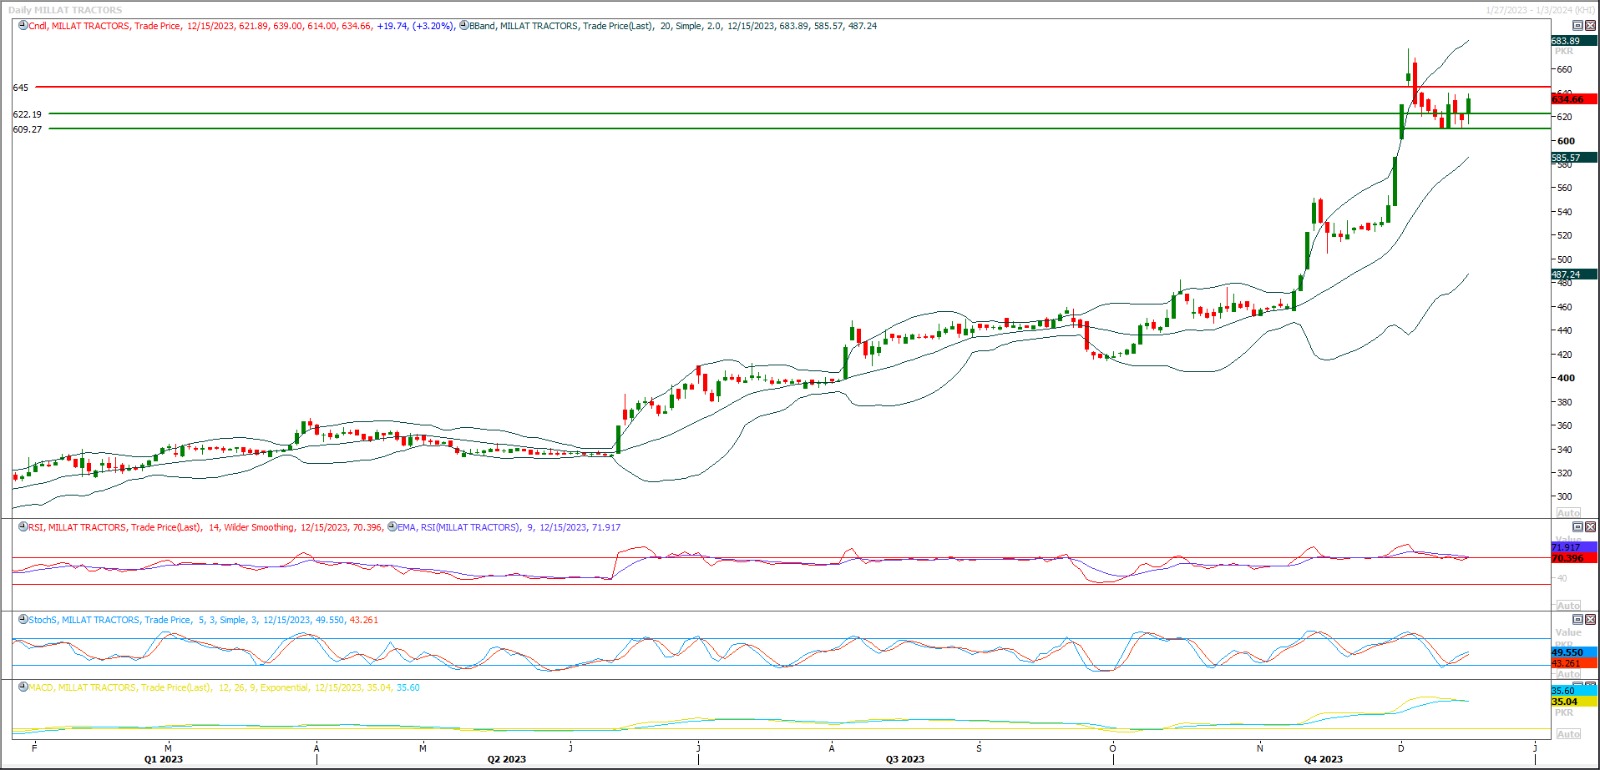Click the clock icon beside EMA, RSI label
The height and width of the screenshot is (770, 1600).
click(x=392, y=527)
